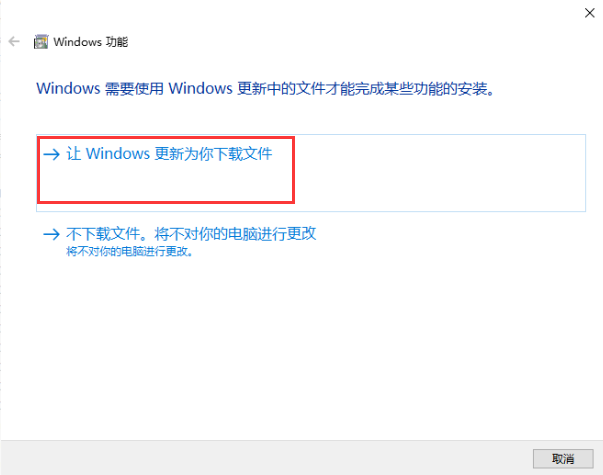This screenshot has height=475, width=603.
Task: Choose 让 Windows 更新为你下载文件
Action: tap(311, 173)
